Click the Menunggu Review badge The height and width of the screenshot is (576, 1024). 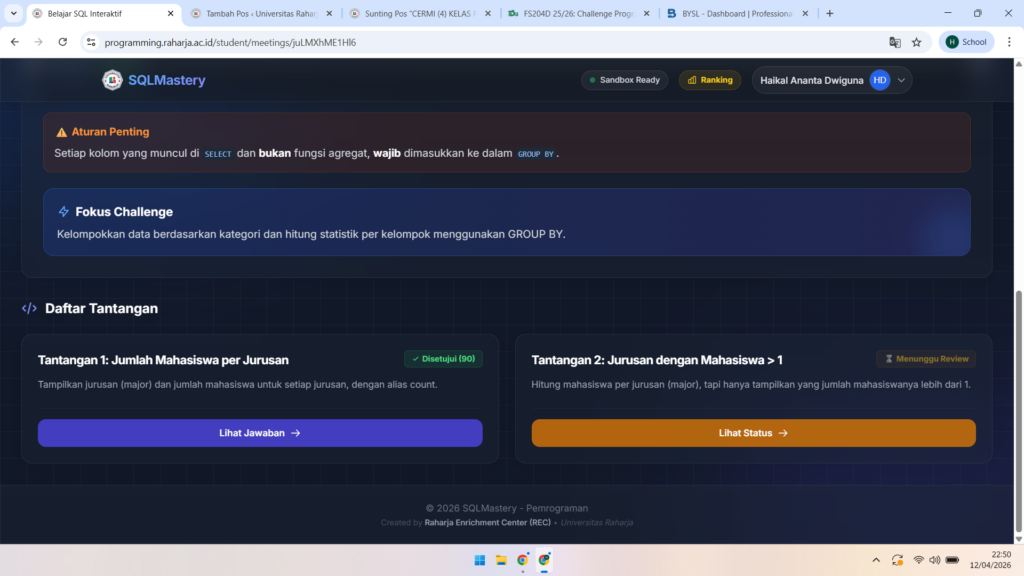tap(925, 359)
